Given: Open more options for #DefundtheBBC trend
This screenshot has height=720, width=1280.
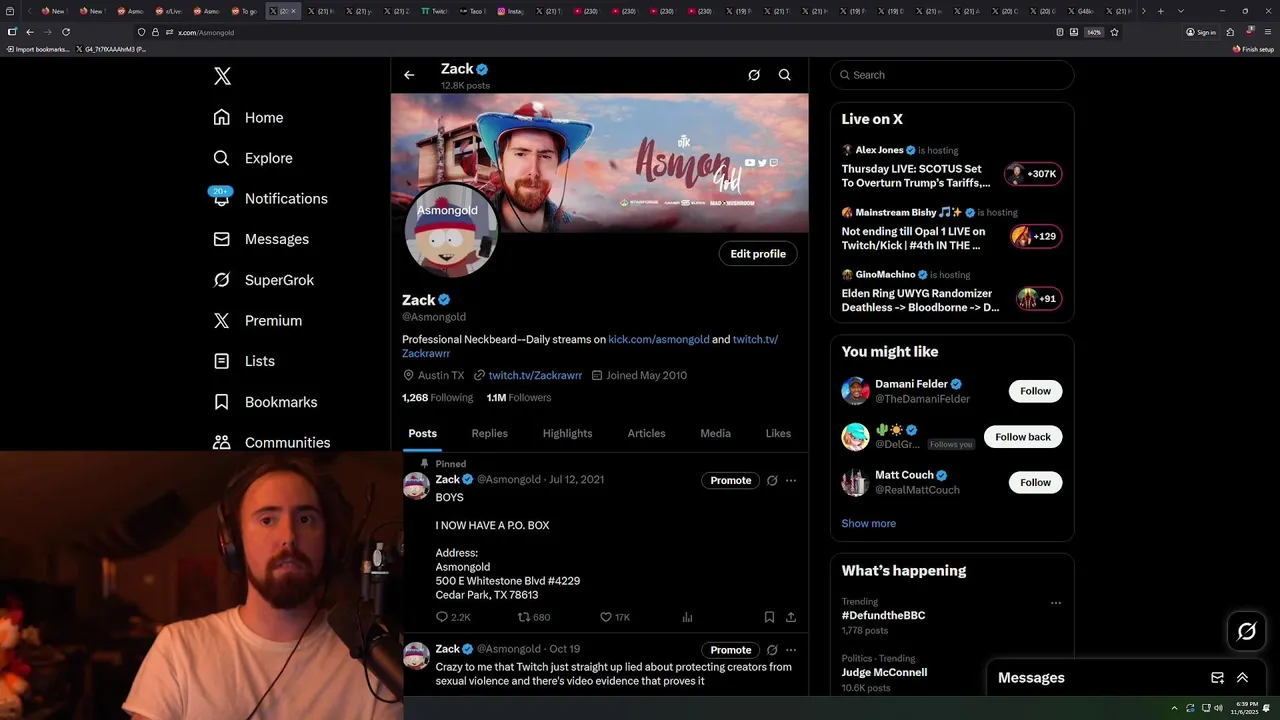Looking at the screenshot, I should click(x=1055, y=603).
